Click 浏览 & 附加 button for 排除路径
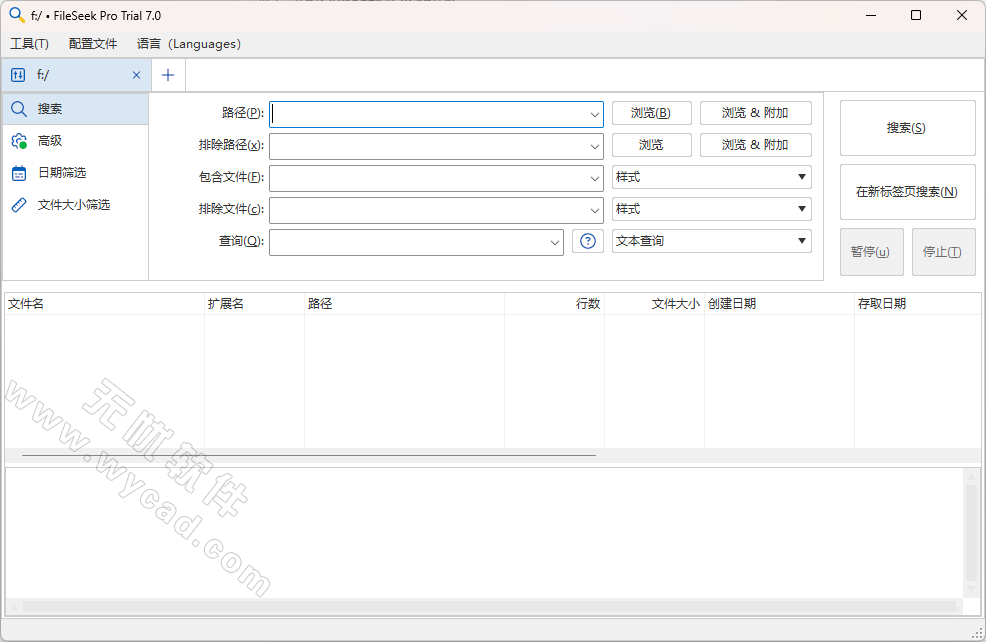986x642 pixels. (x=755, y=145)
